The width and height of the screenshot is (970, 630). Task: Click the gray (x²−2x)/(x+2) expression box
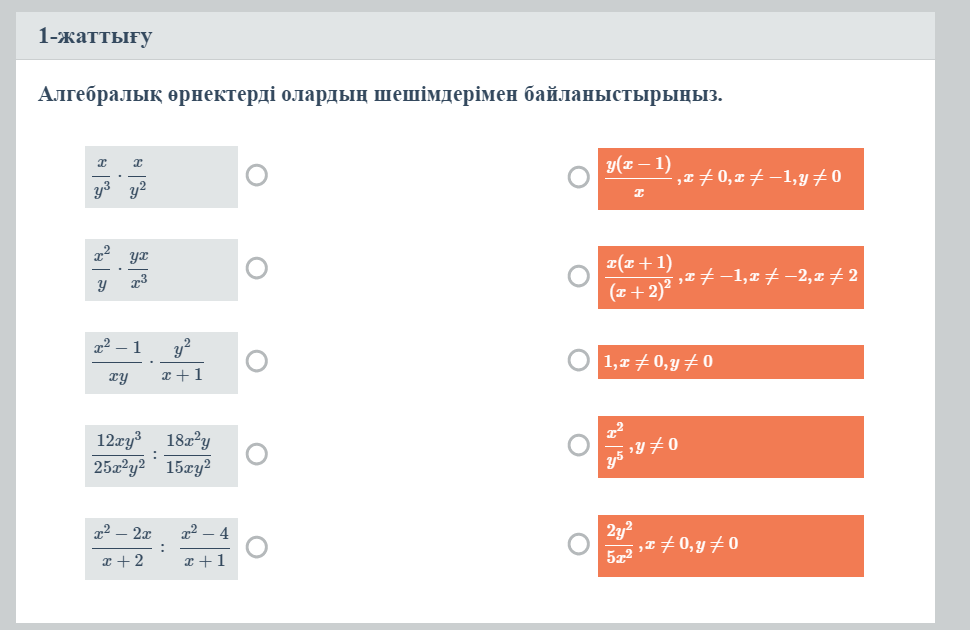tap(161, 549)
